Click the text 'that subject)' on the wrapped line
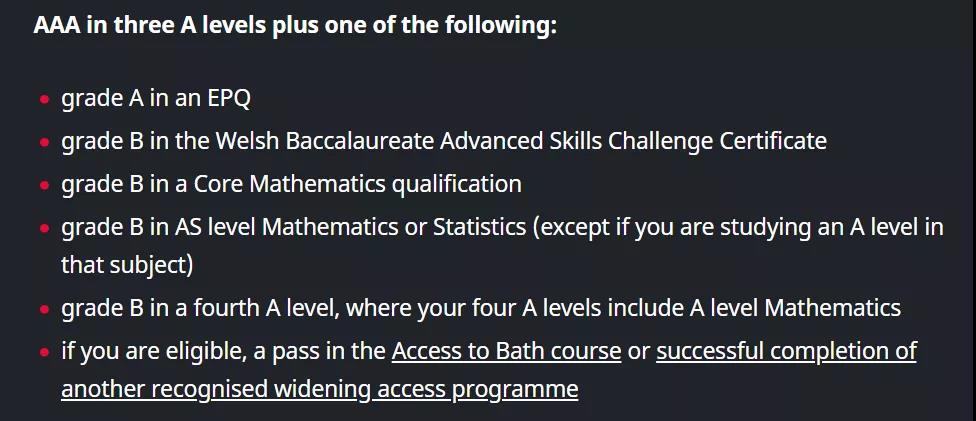This screenshot has width=976, height=421. (127, 265)
